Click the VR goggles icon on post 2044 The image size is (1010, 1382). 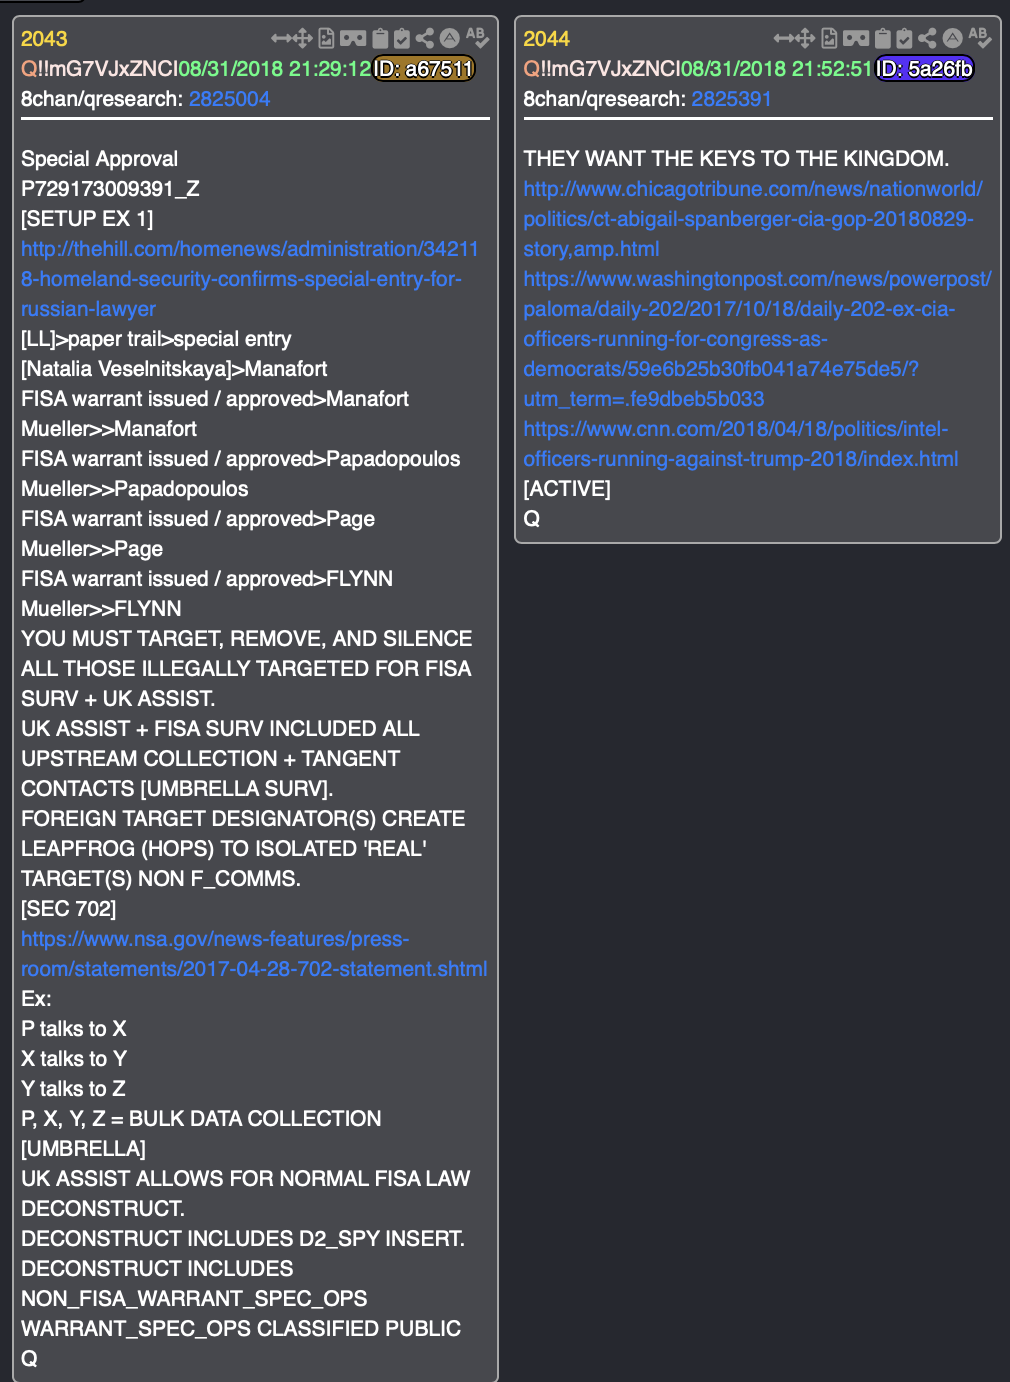[856, 38]
